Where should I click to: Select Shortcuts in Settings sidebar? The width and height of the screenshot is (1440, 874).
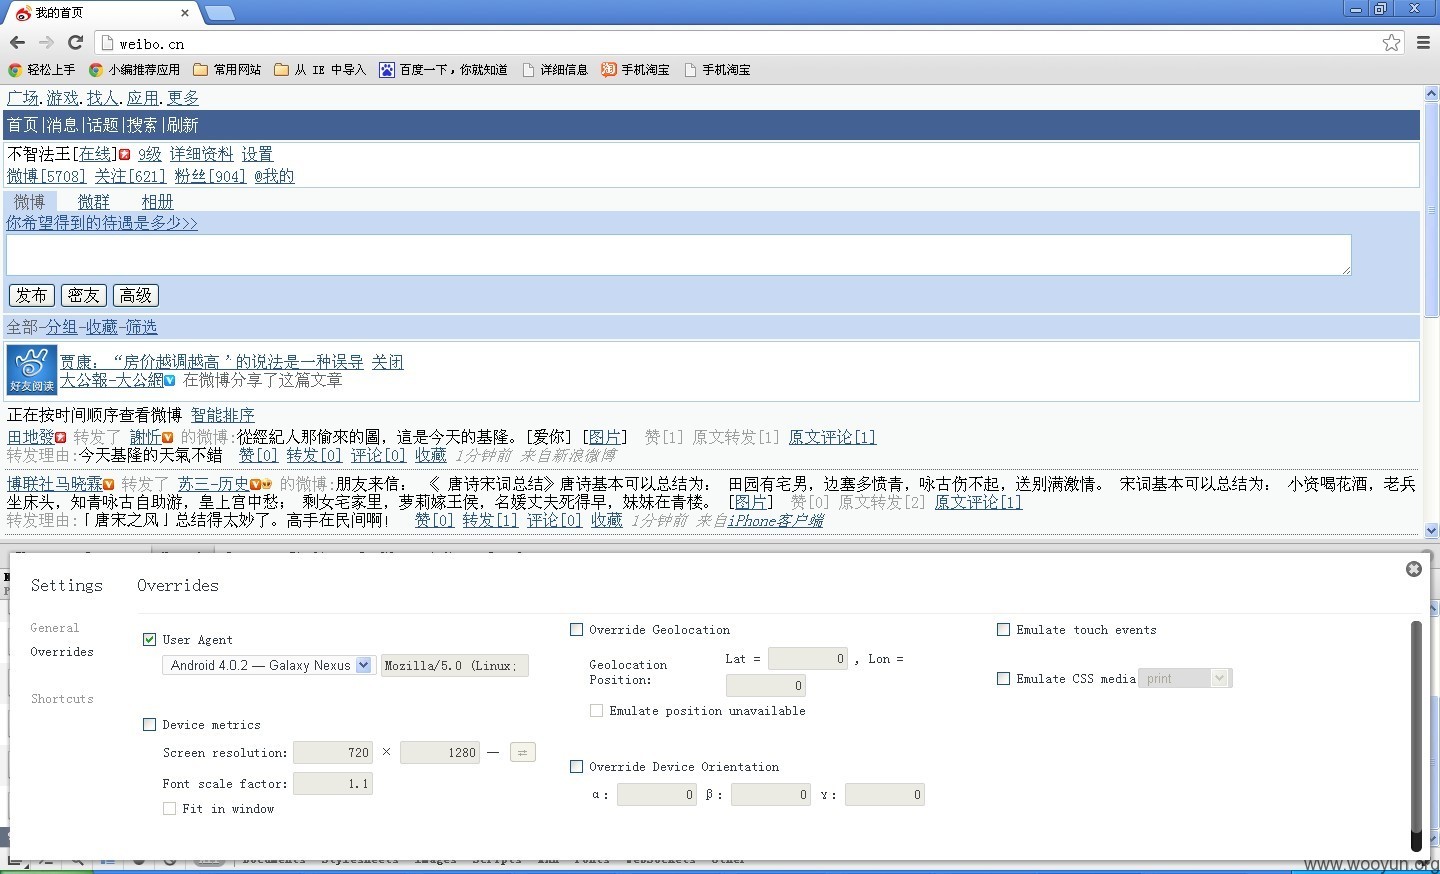(62, 698)
